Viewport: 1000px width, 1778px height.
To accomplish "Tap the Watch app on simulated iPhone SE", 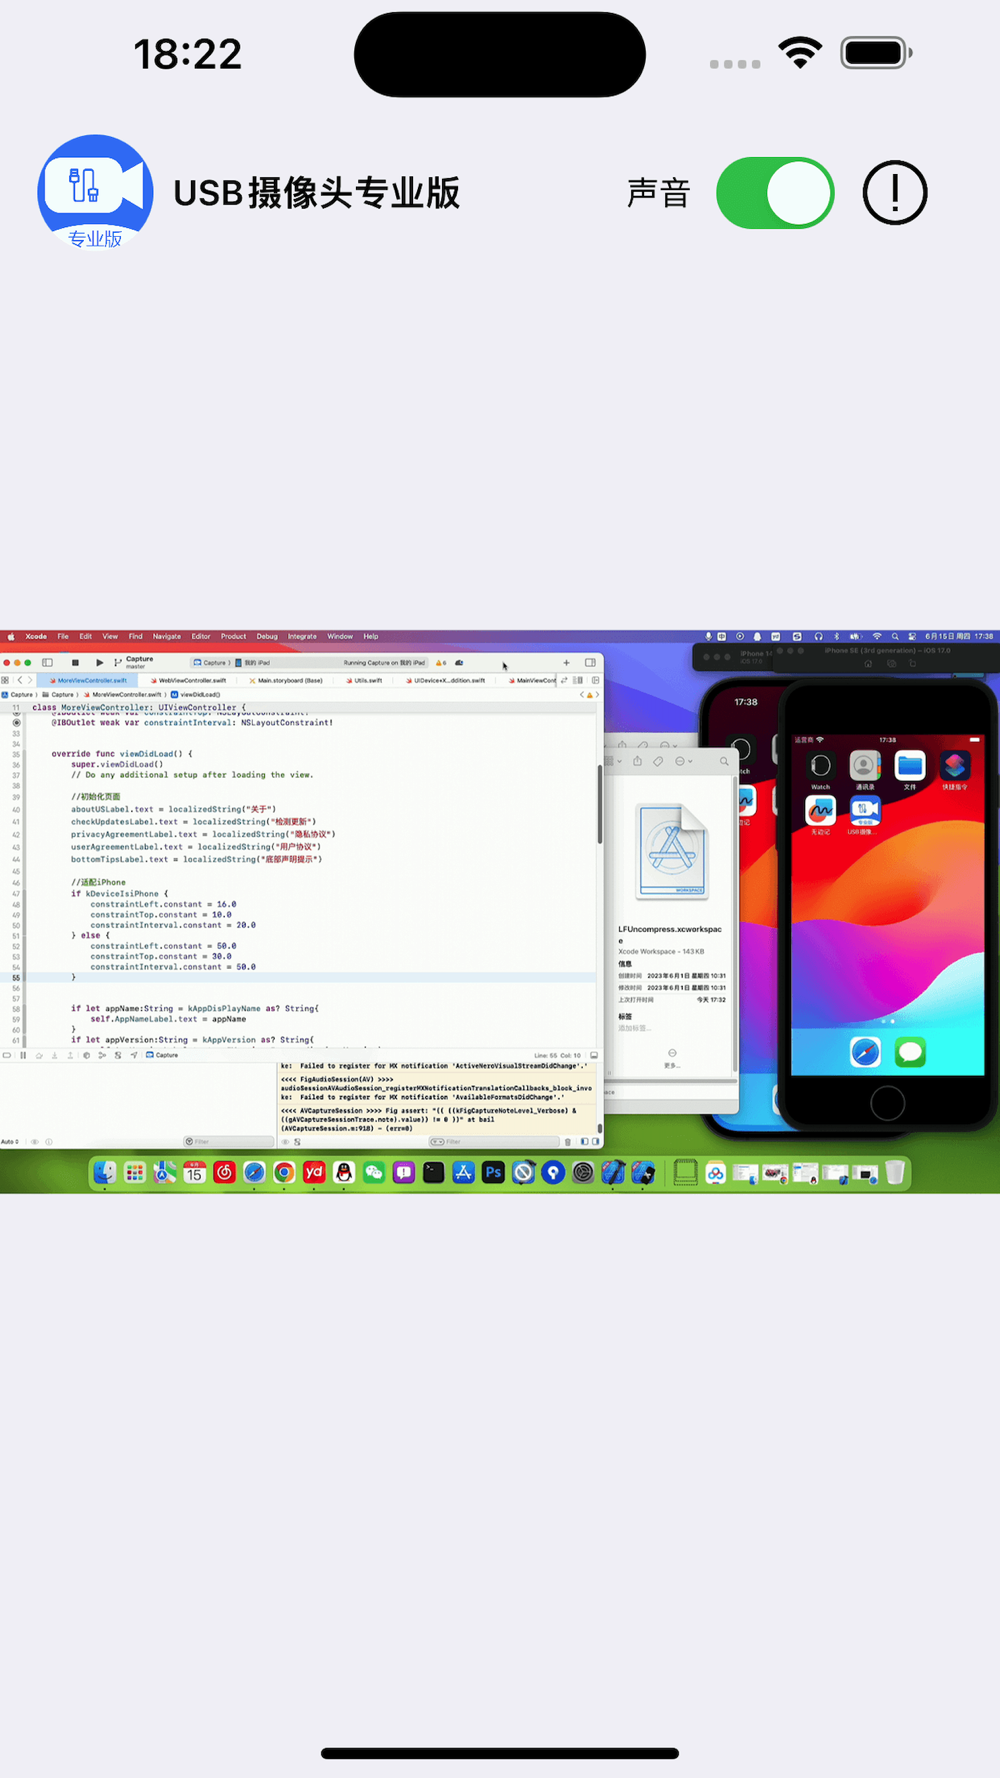I will click(820, 766).
